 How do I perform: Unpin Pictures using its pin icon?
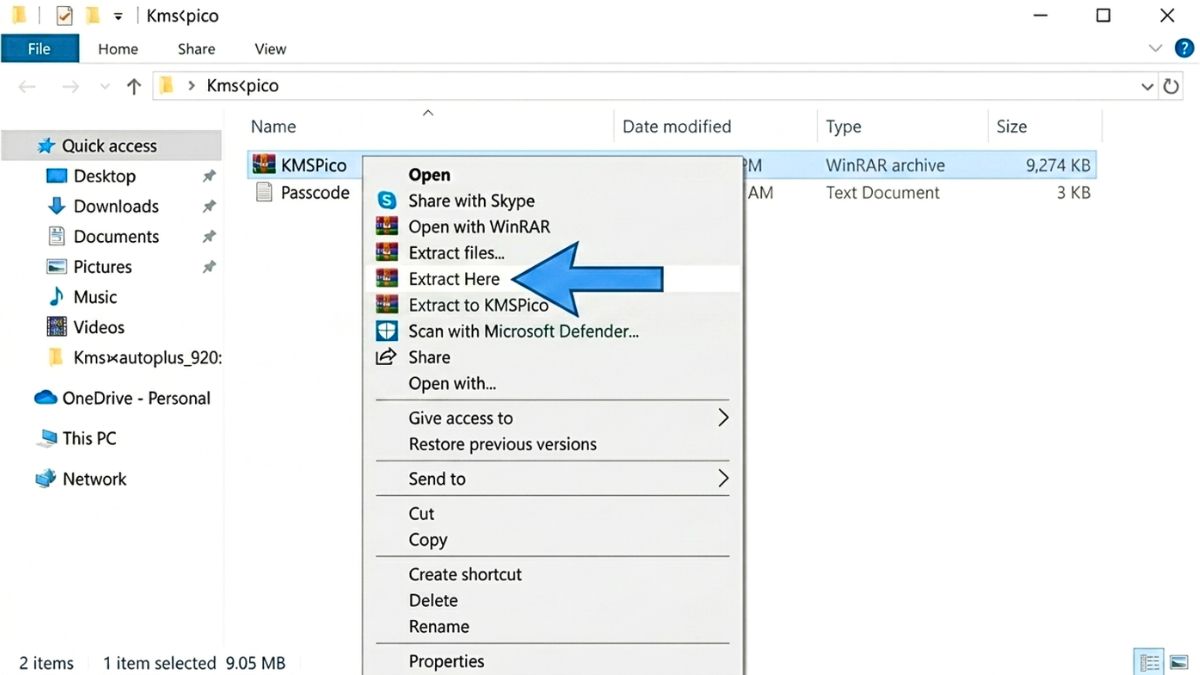tap(209, 267)
